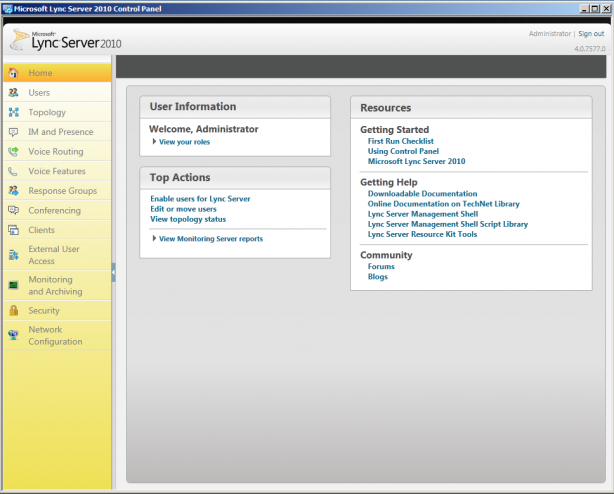This screenshot has height=494, width=614.
Task: Click the Conferencing speech bubbles icon
Action: (x=14, y=210)
